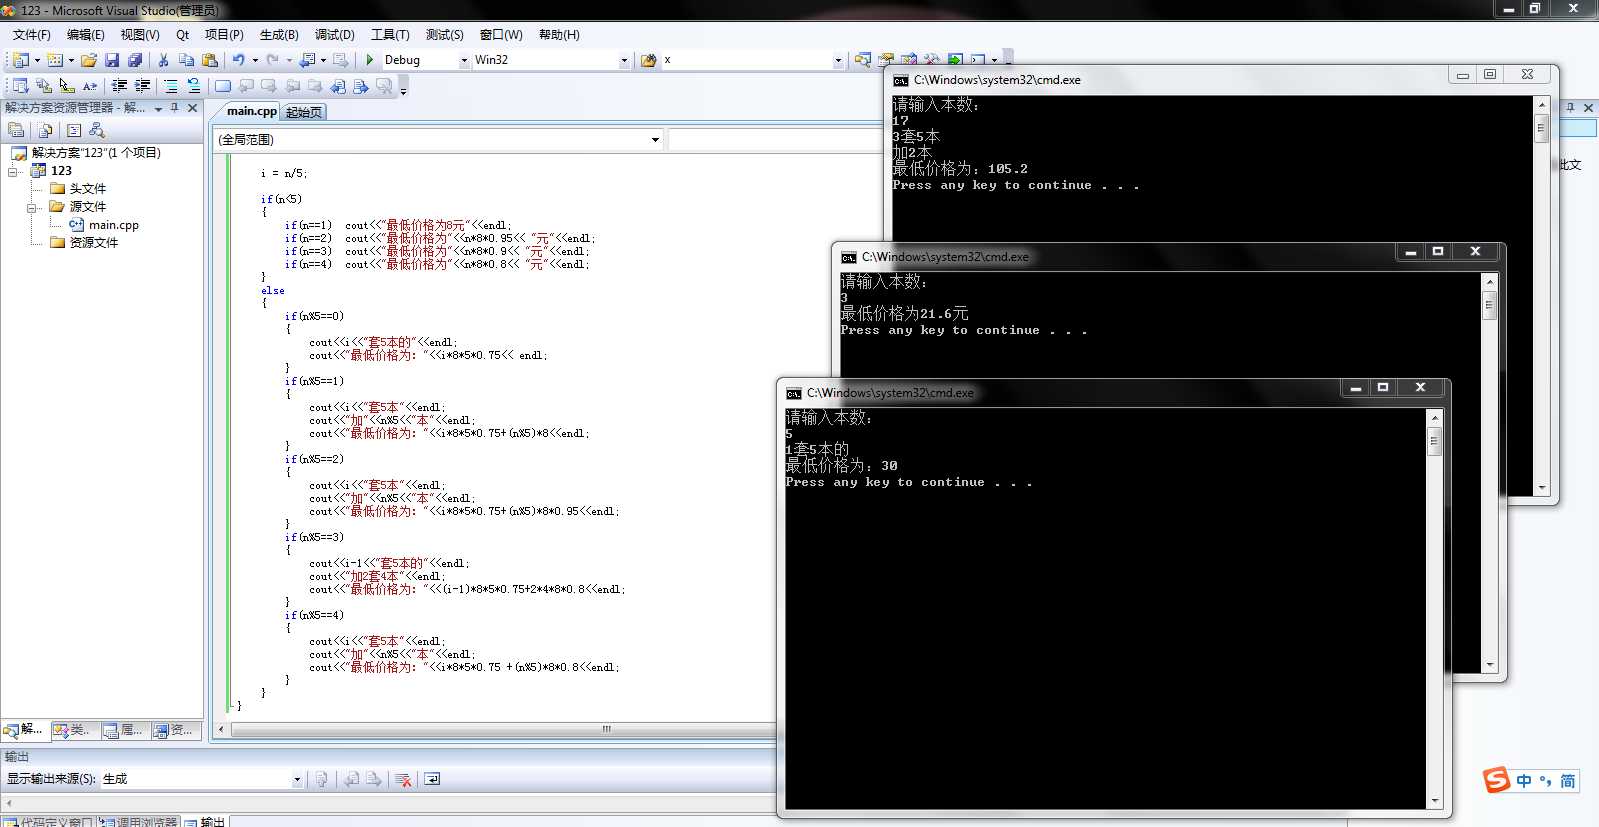Switch to class view tab 类..
Viewport: 1599px width, 827px height.
73,730
